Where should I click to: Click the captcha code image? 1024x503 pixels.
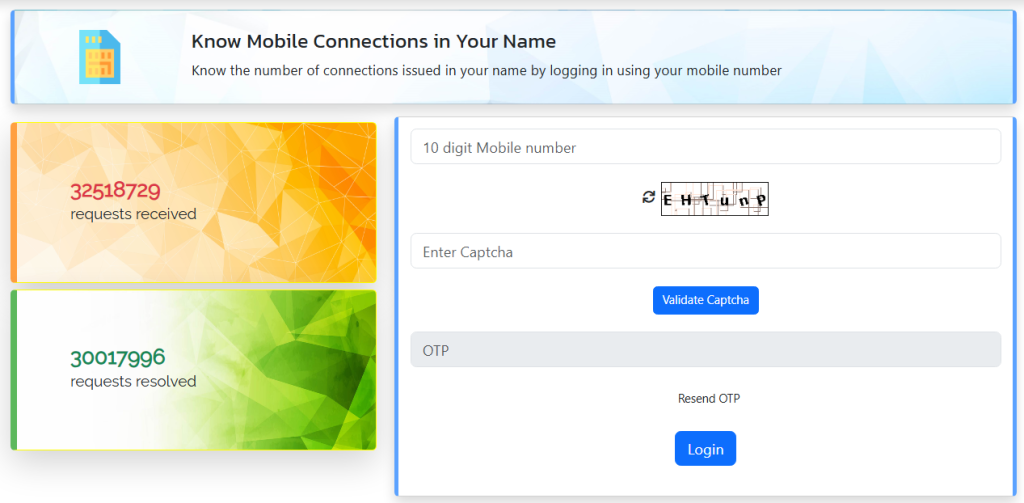coord(714,199)
